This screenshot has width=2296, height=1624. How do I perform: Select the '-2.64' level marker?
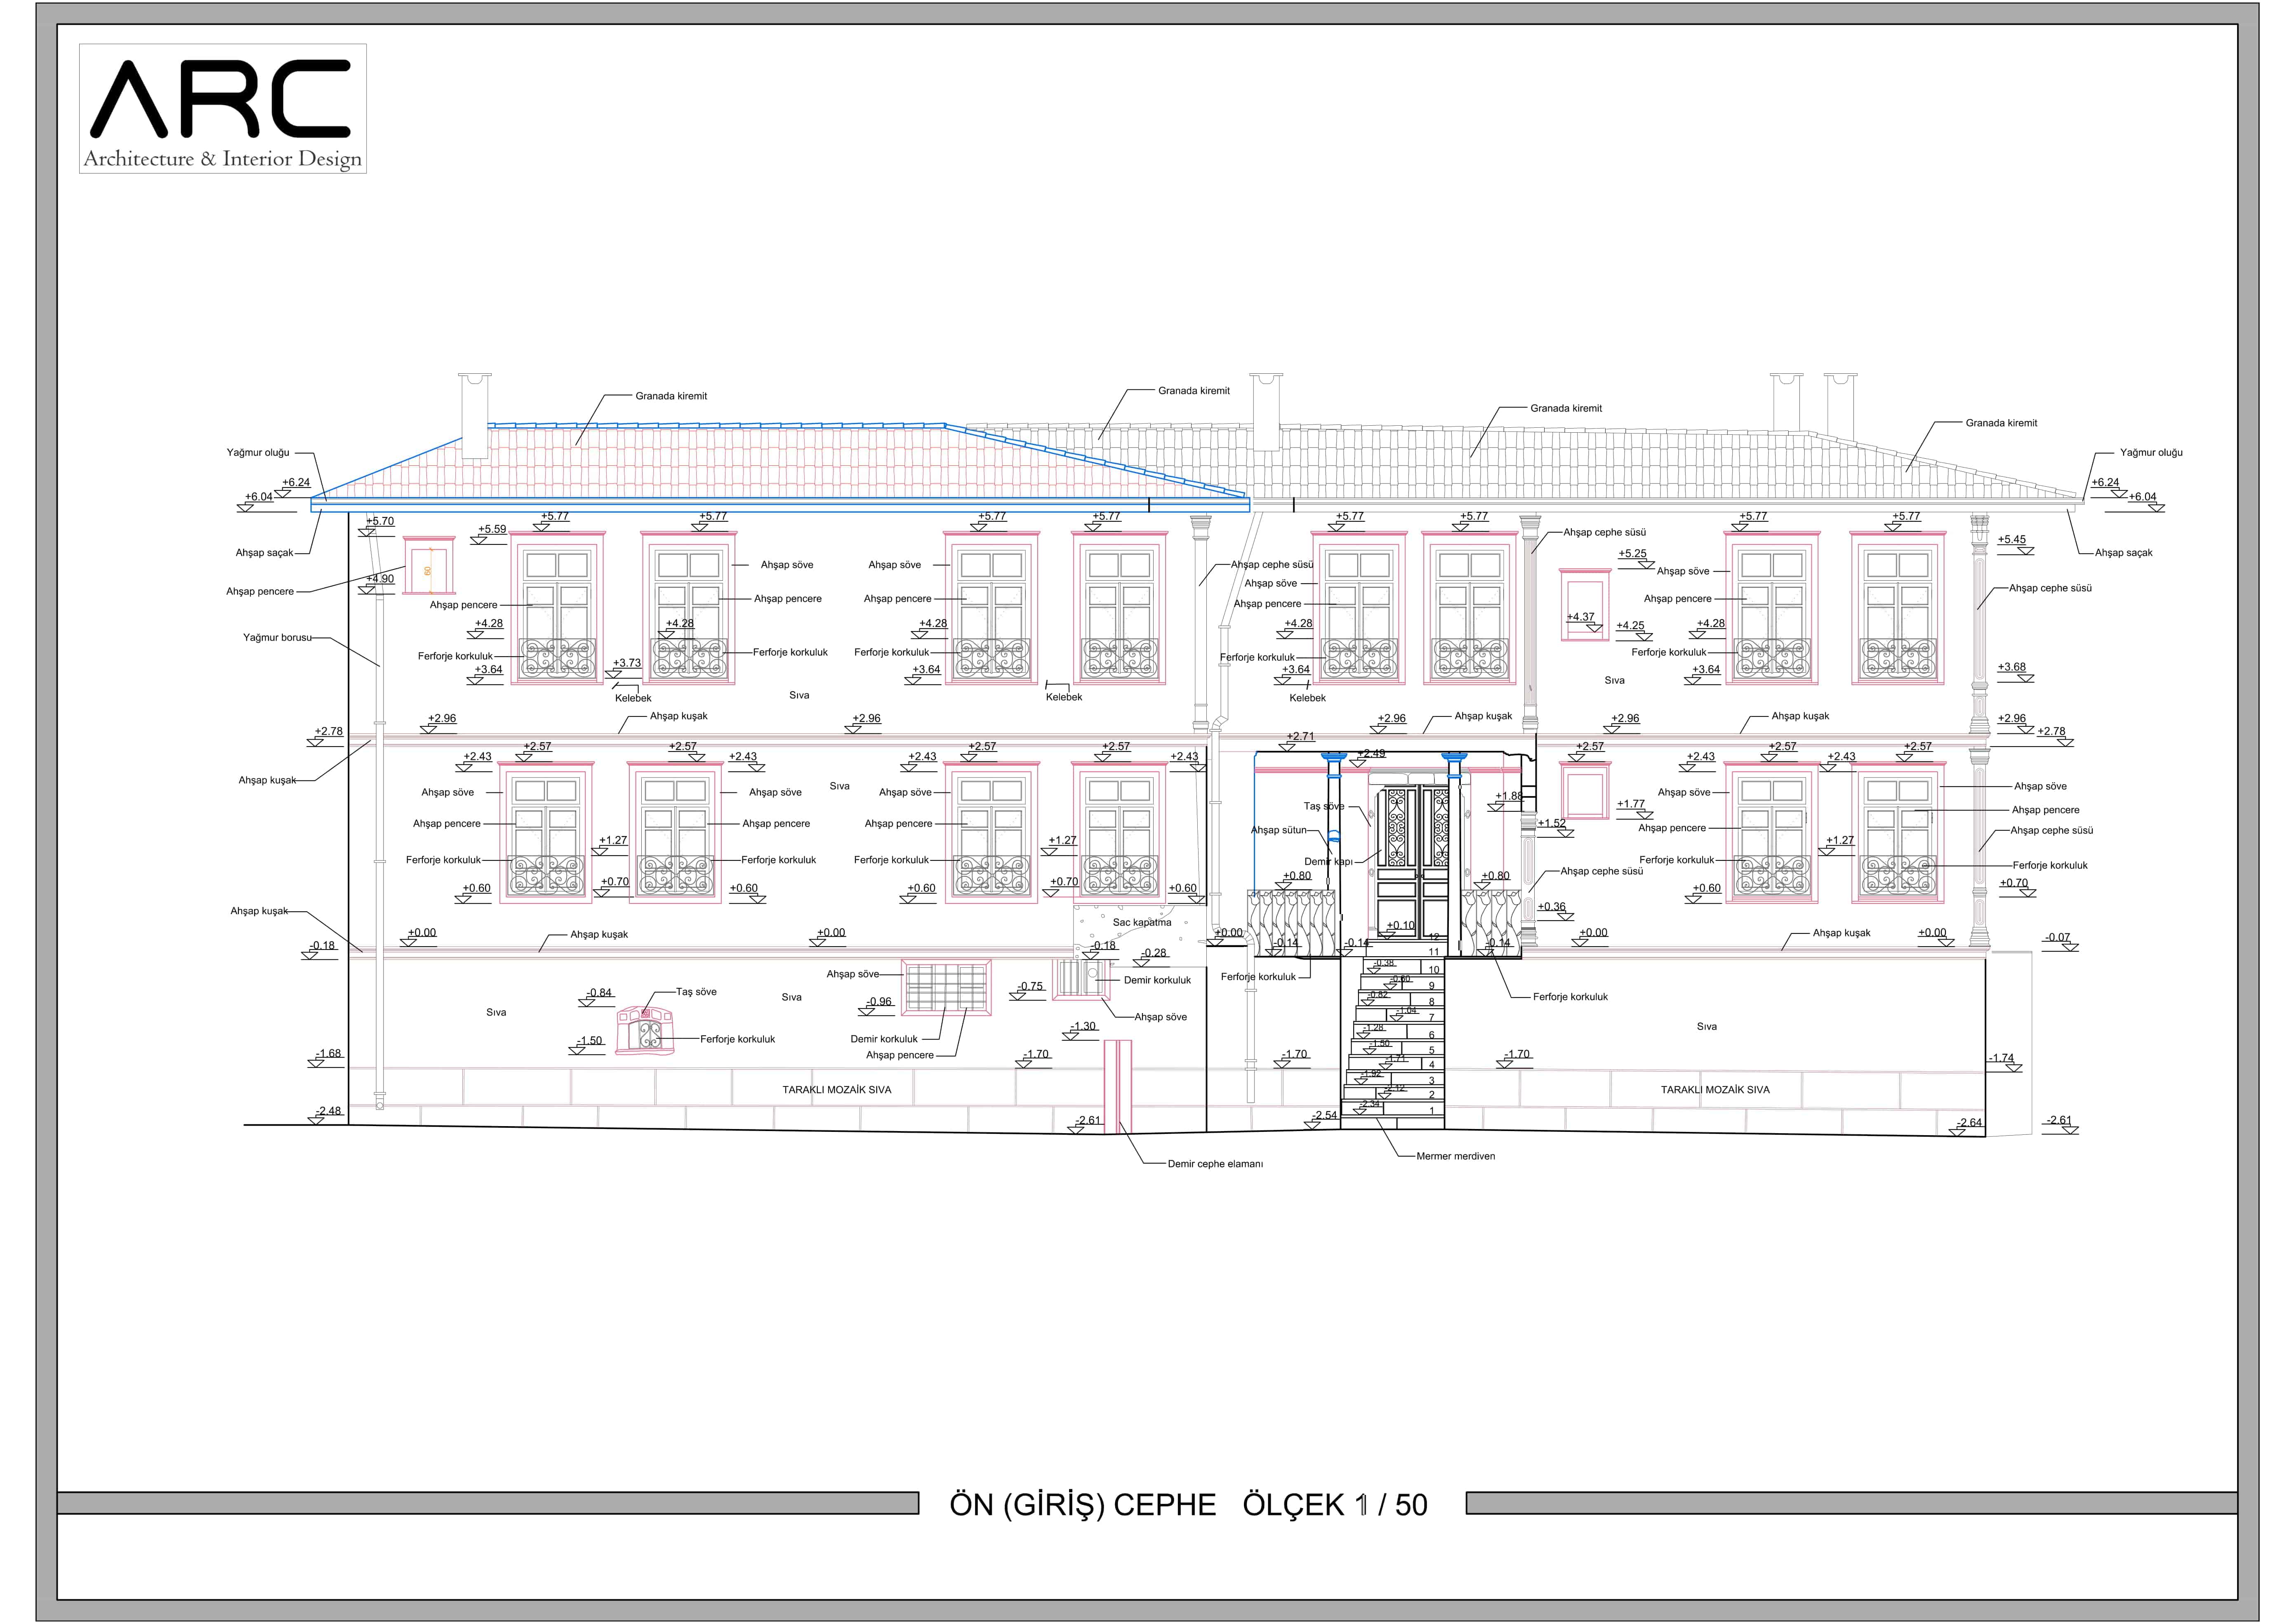pyautogui.click(x=1969, y=1122)
